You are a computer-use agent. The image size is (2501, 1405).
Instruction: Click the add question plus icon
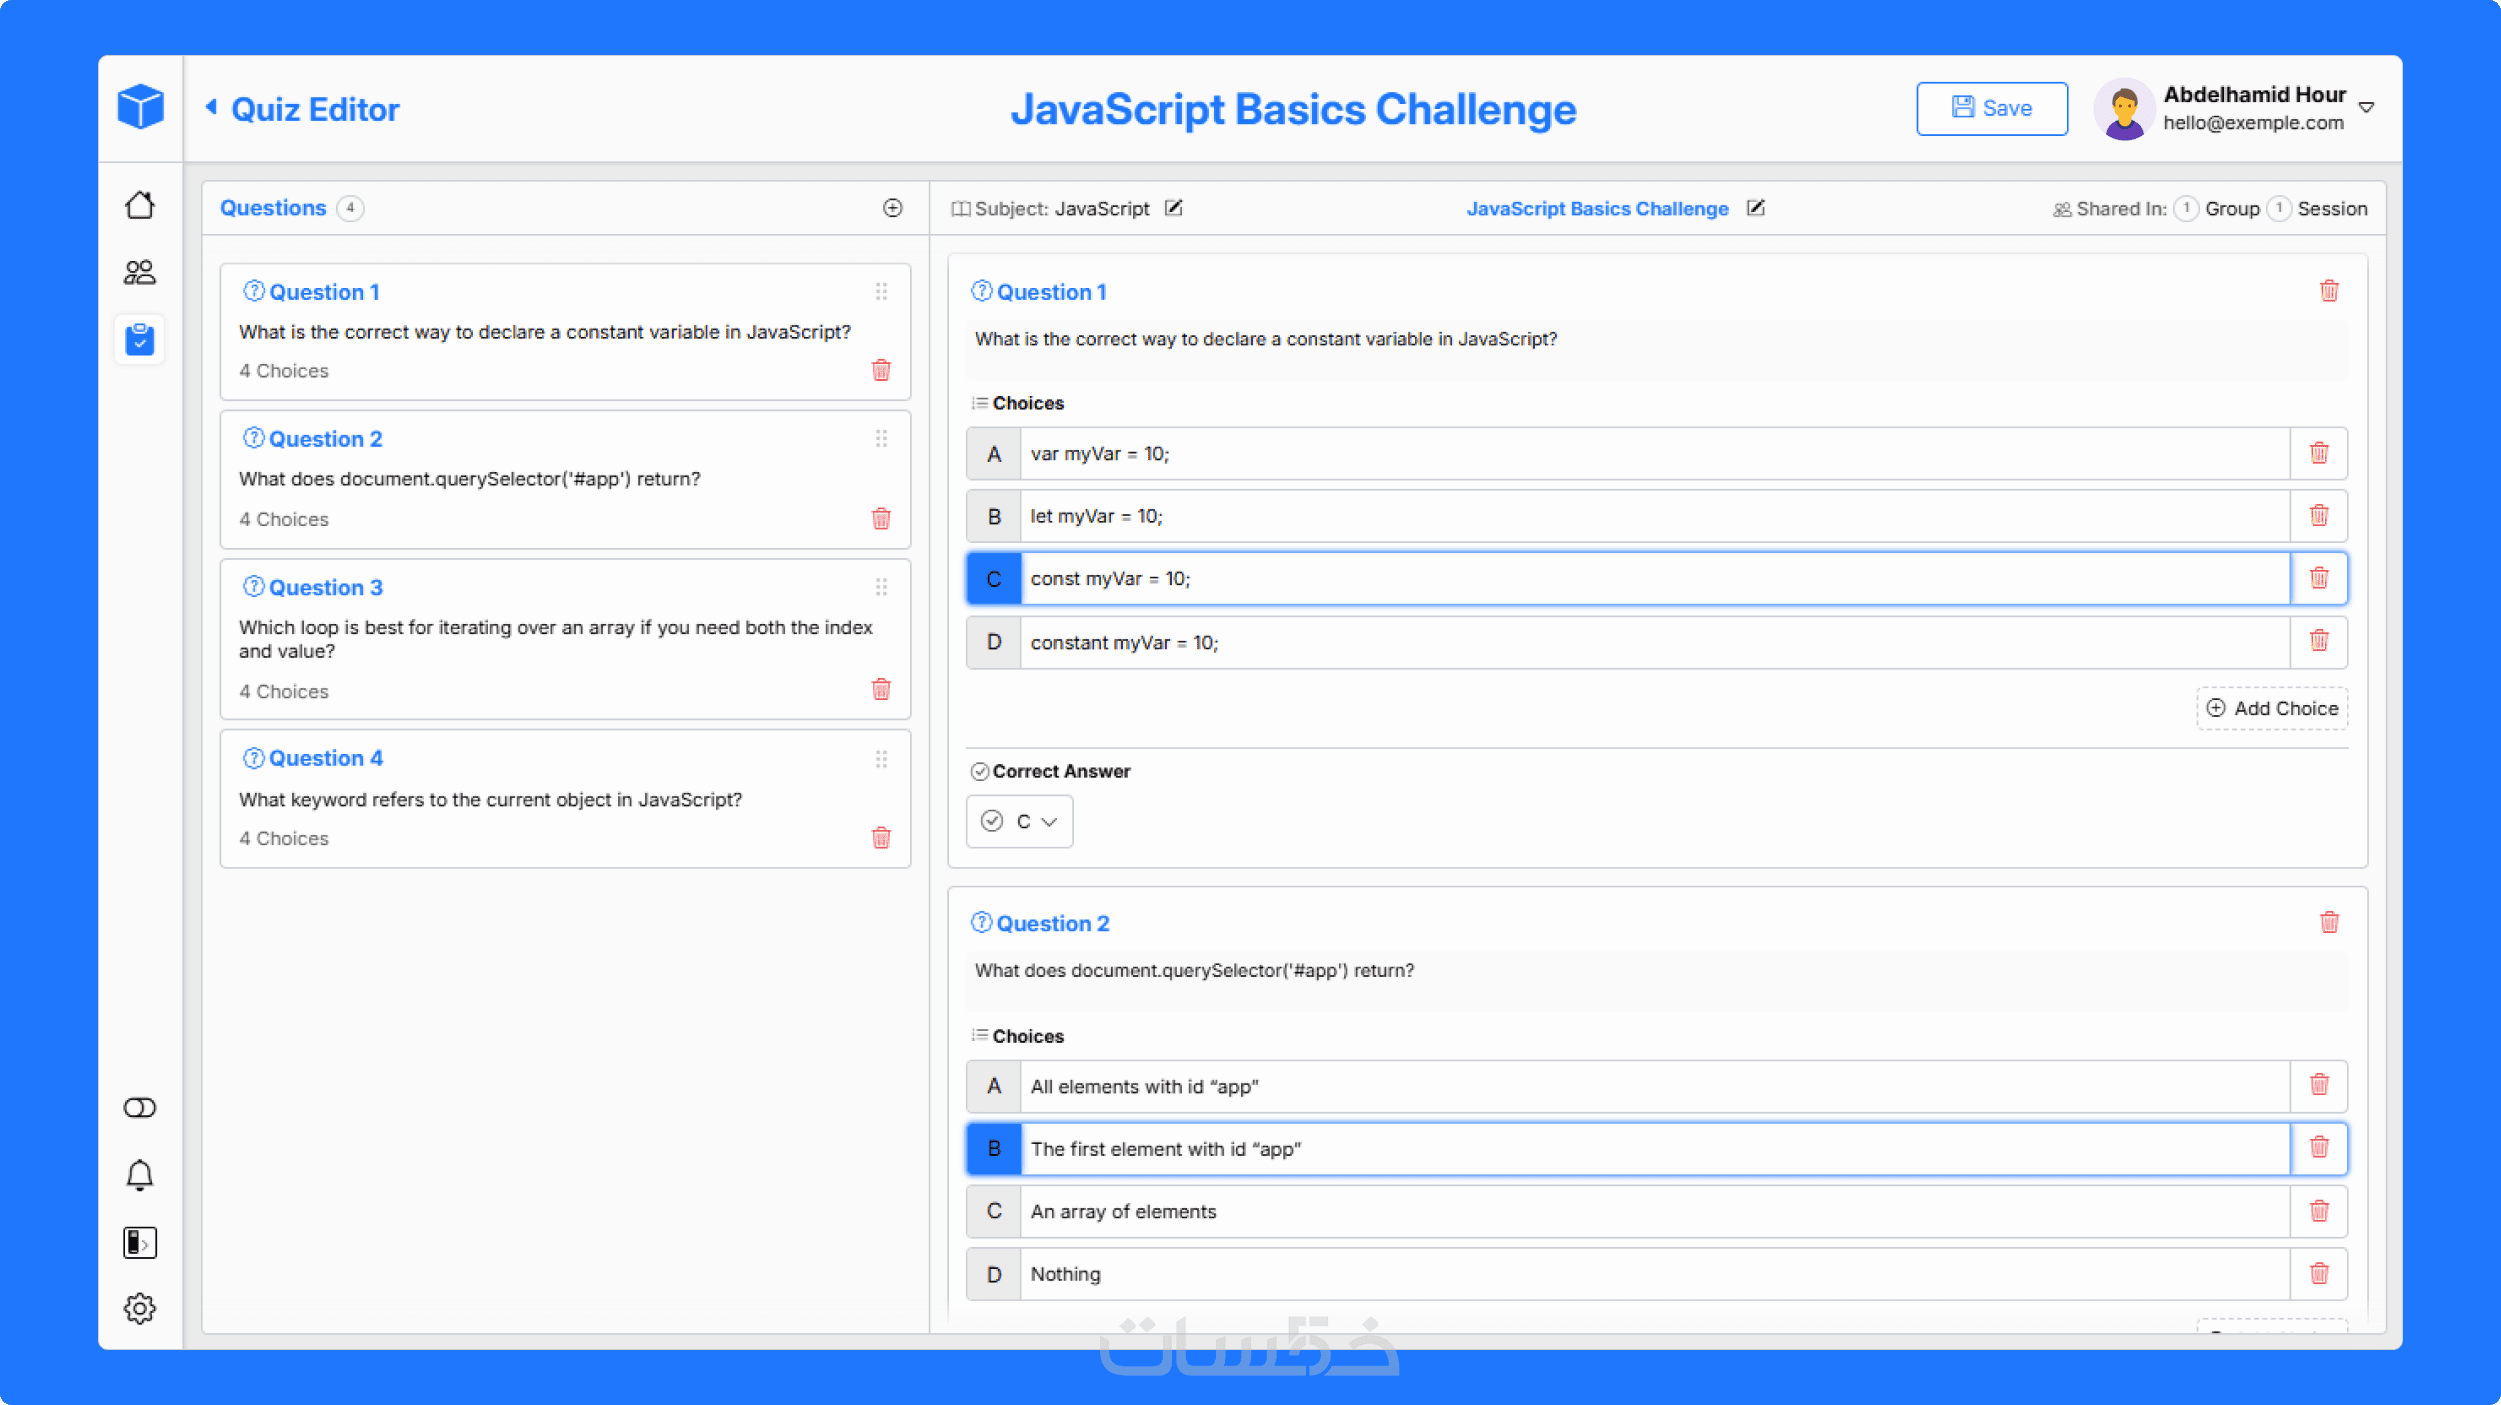892,208
